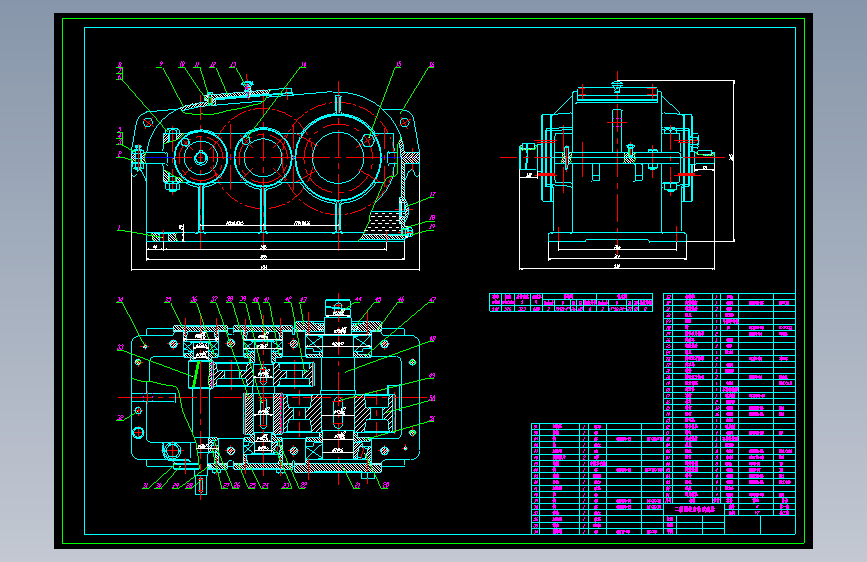Pick balloon number 37 above the plan view
This screenshot has height=562, width=867.
pyautogui.click(x=214, y=299)
